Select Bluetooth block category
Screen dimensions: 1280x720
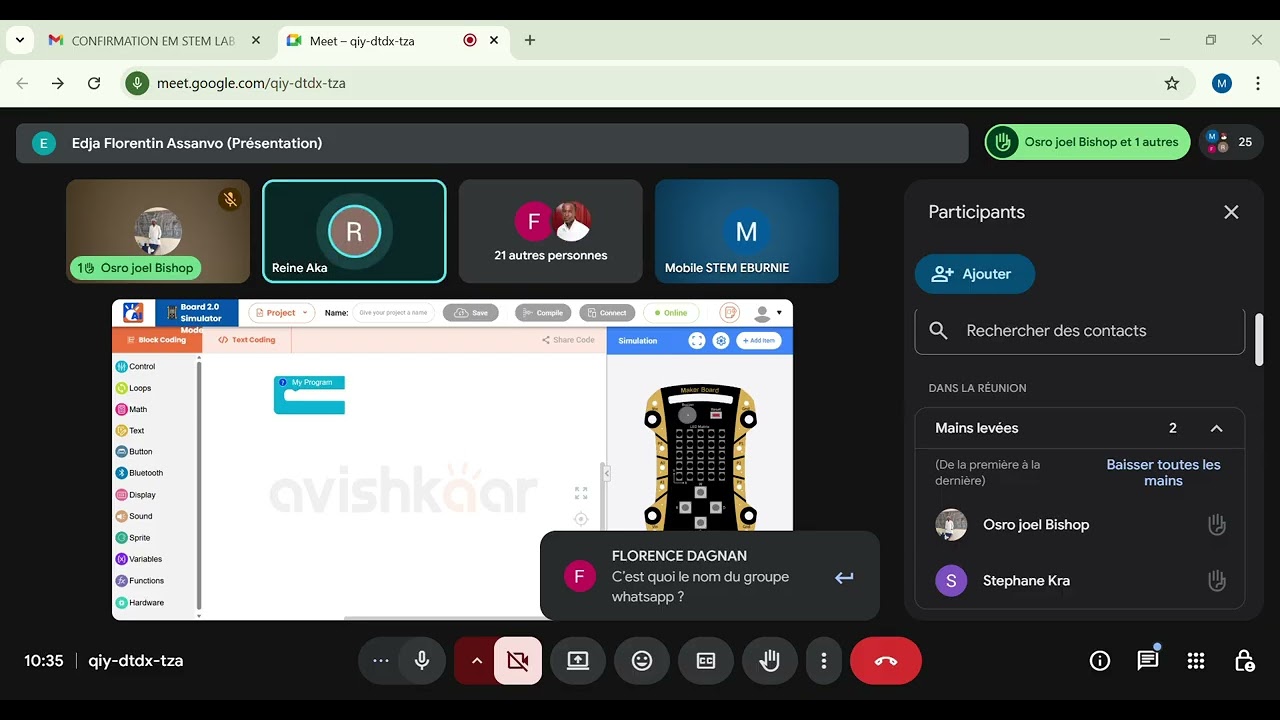click(140, 473)
